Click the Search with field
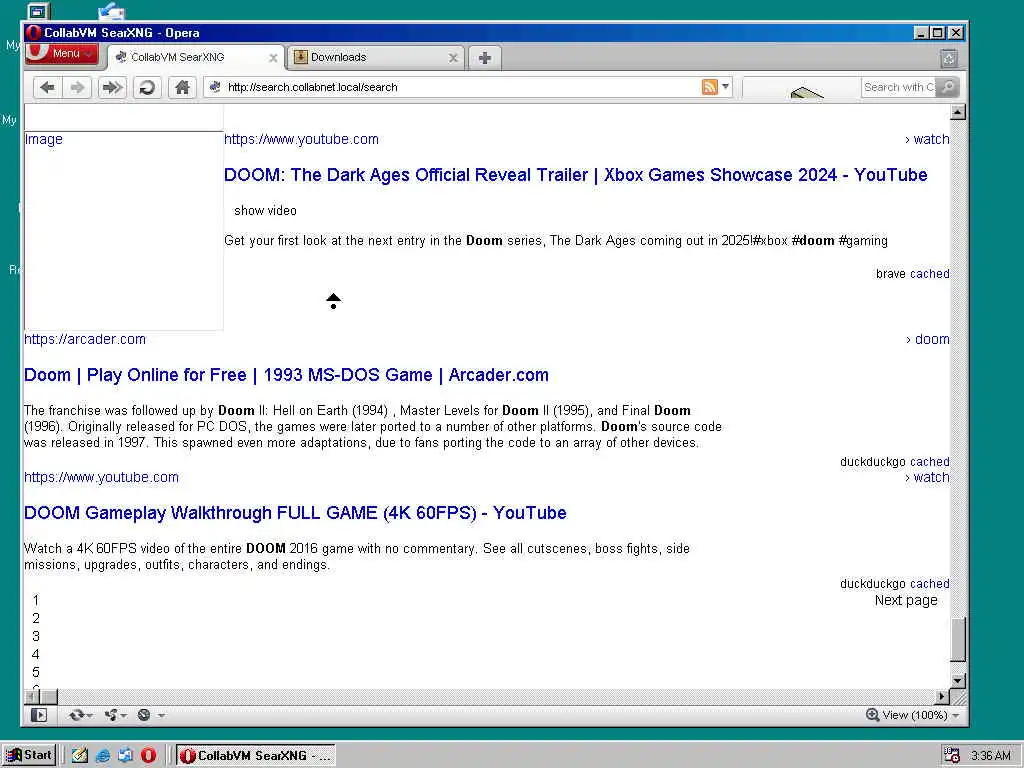This screenshot has height=768, width=1024. click(898, 87)
